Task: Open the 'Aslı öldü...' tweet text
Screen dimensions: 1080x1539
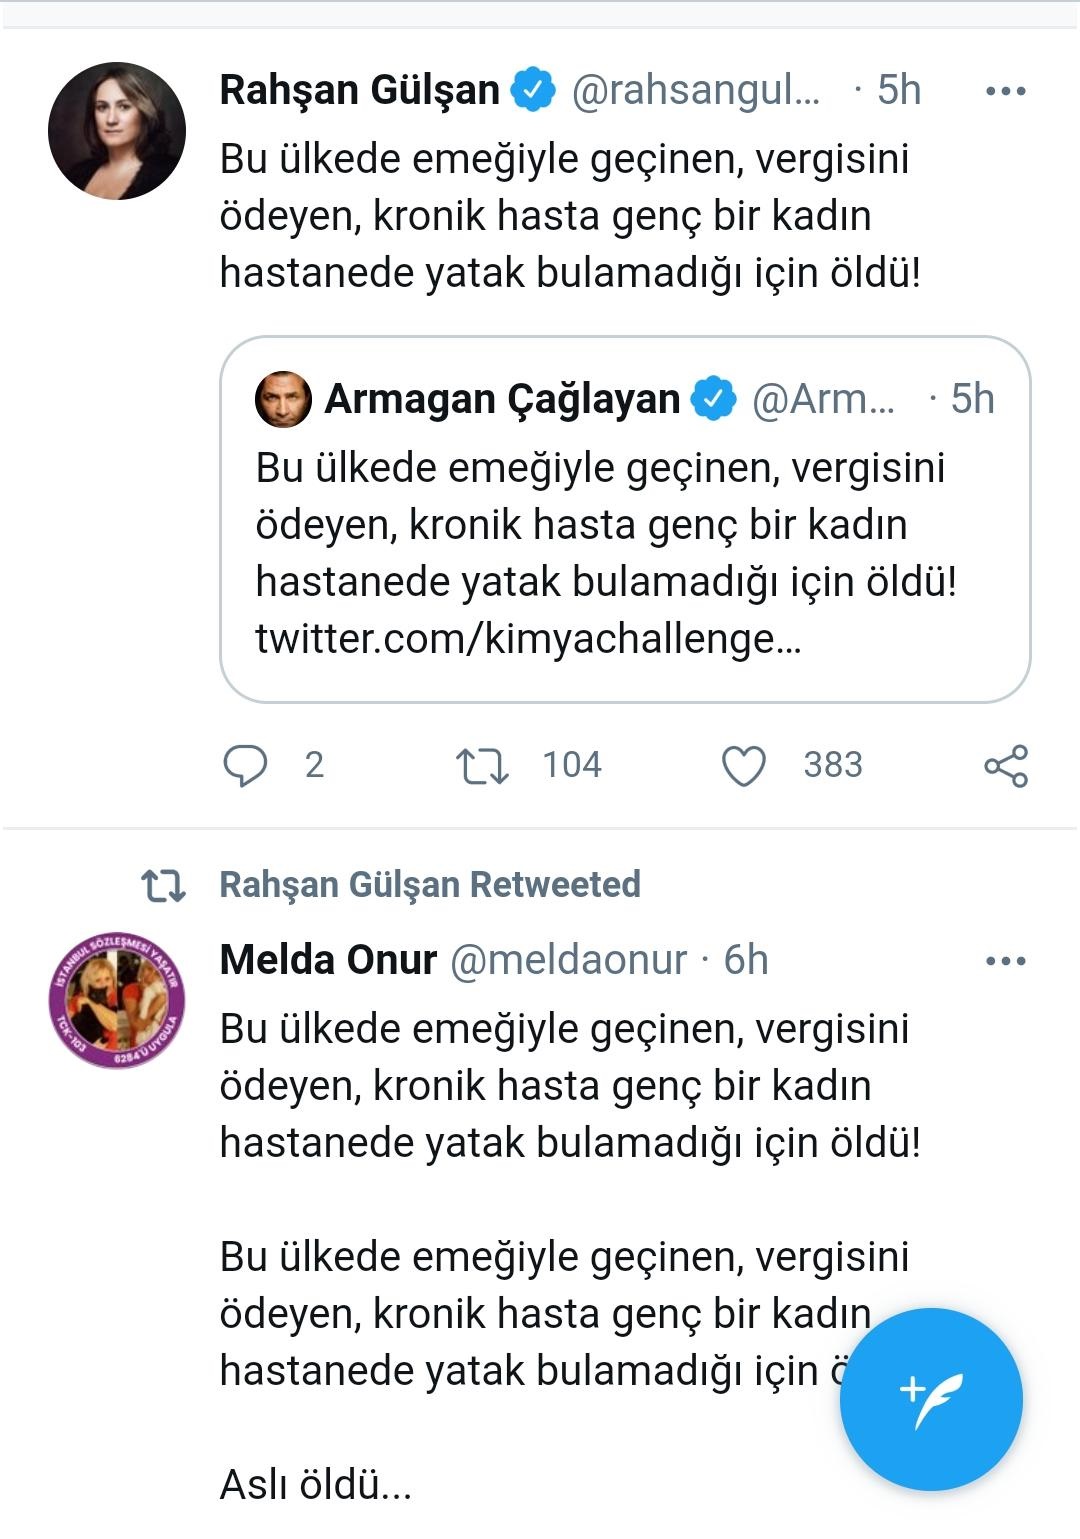Action: [316, 1485]
